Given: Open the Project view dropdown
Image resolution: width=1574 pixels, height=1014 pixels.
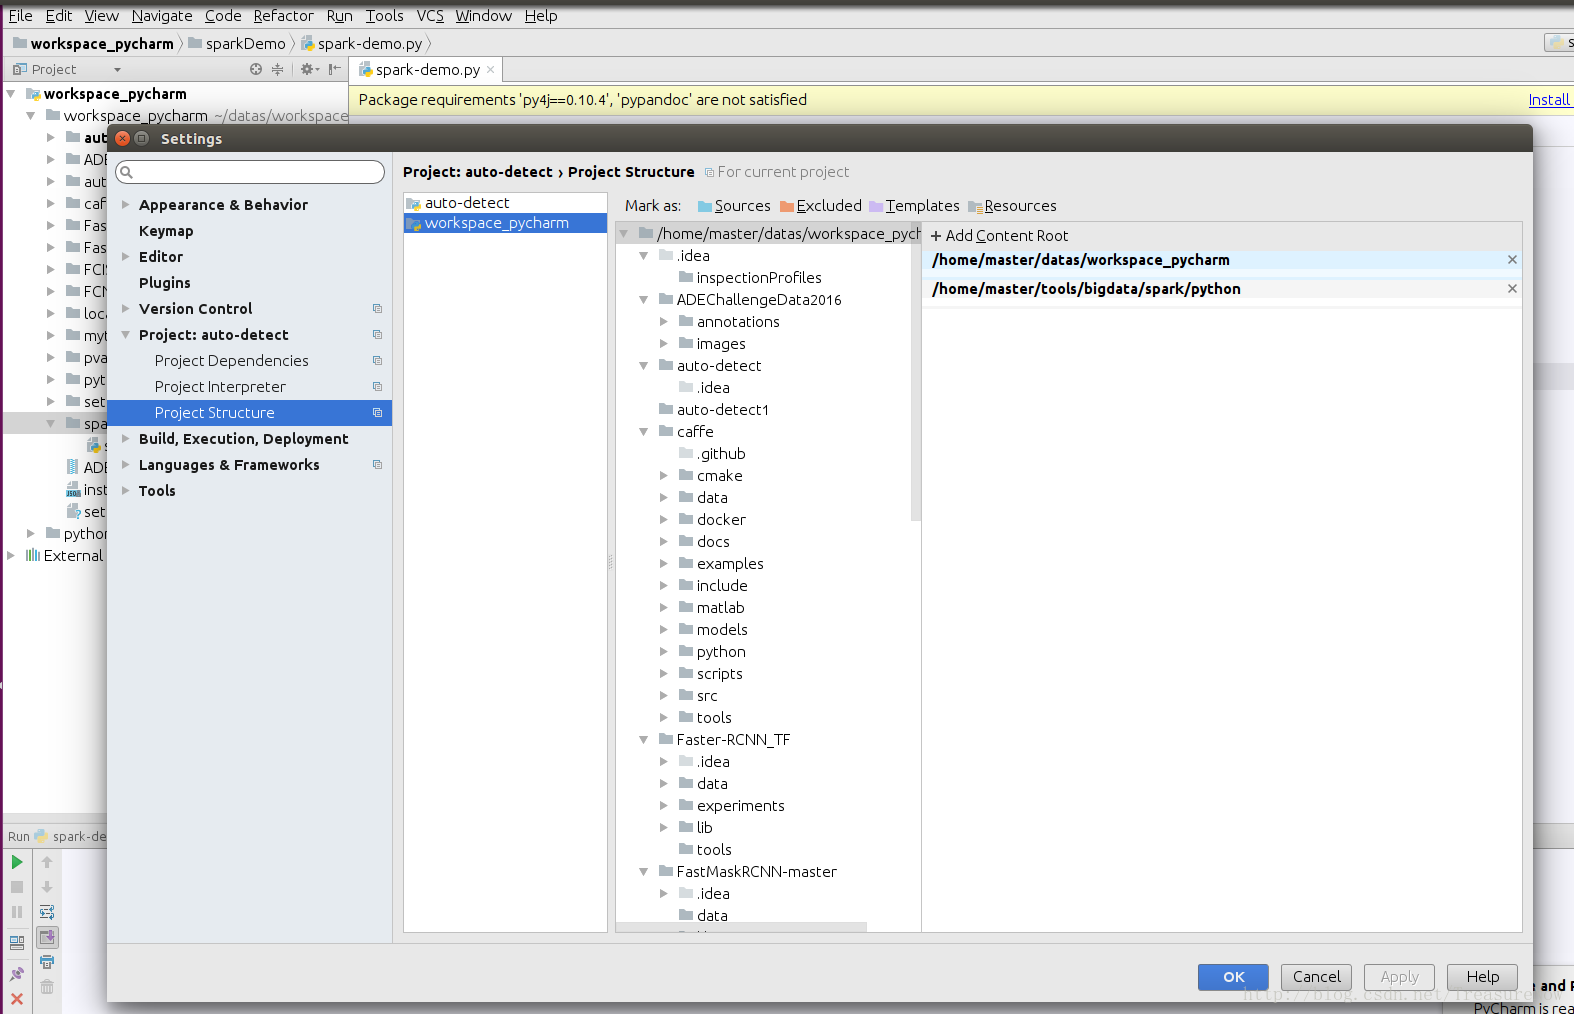Looking at the screenshot, I should click(x=117, y=70).
